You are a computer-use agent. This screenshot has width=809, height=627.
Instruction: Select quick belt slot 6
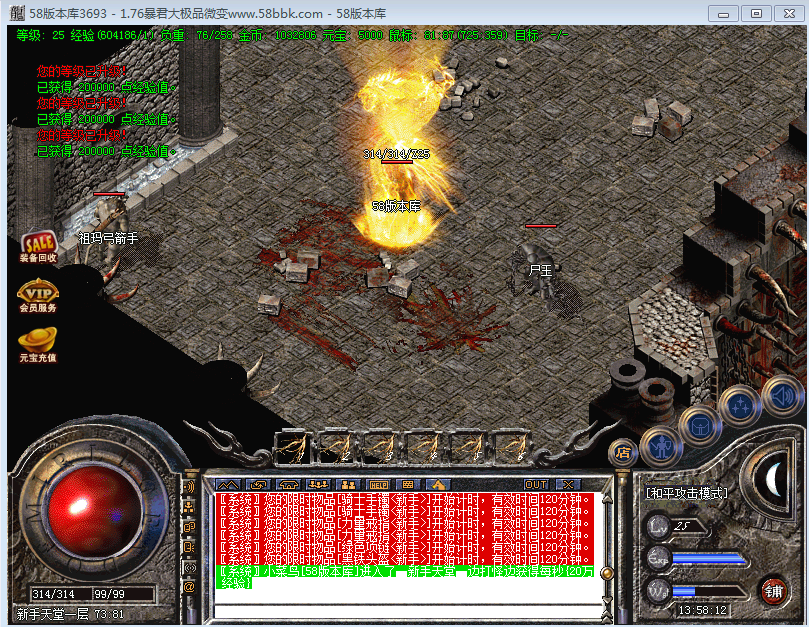[x=511, y=447]
